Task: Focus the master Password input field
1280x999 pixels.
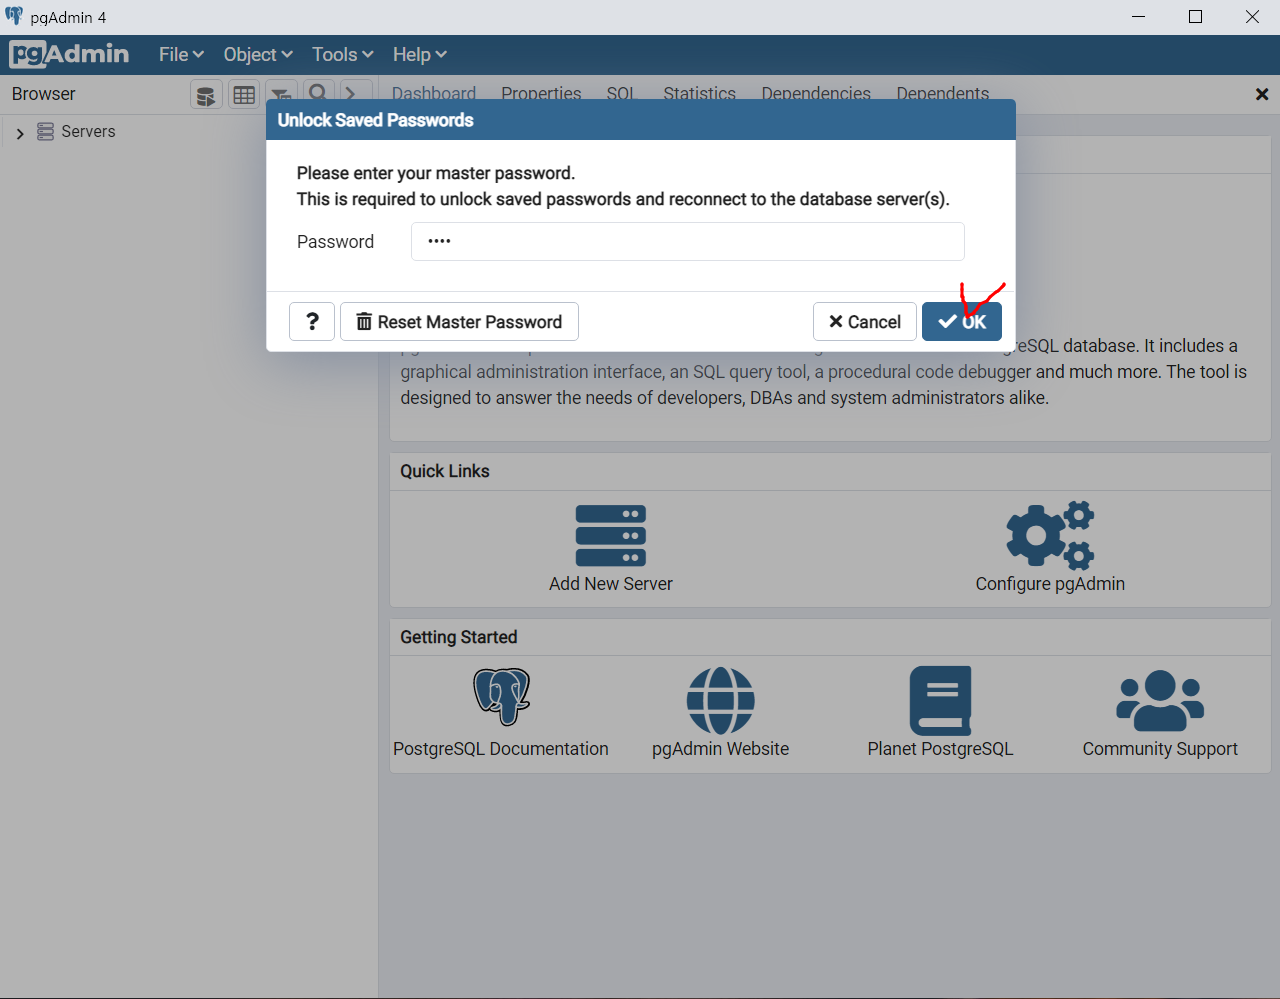Action: click(687, 241)
